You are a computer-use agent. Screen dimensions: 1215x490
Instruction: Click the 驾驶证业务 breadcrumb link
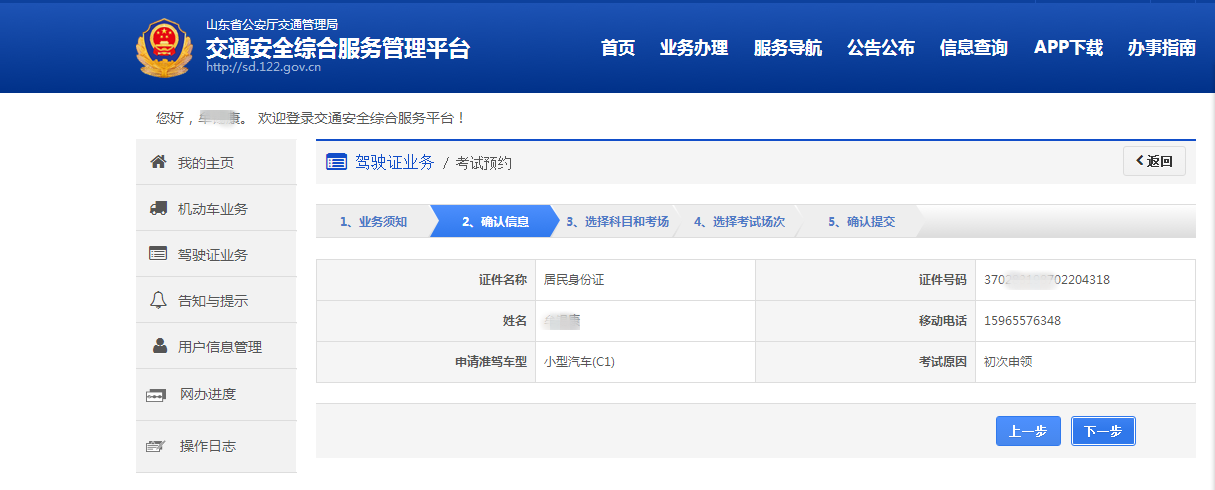[394, 162]
